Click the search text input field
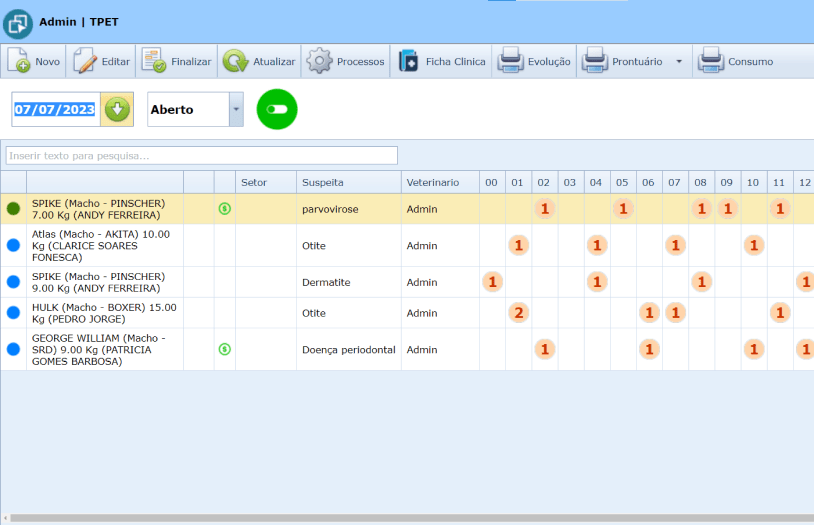The width and height of the screenshot is (814, 525). coord(202,156)
